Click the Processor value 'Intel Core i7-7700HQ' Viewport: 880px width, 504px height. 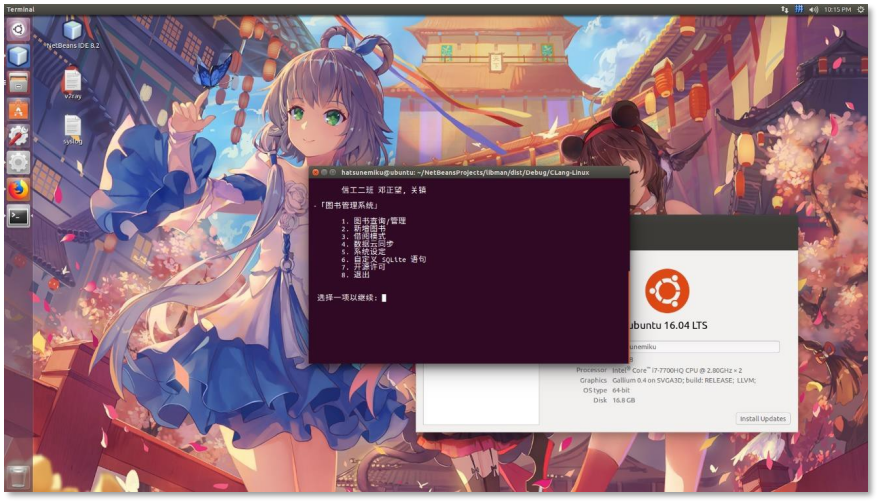coord(677,370)
